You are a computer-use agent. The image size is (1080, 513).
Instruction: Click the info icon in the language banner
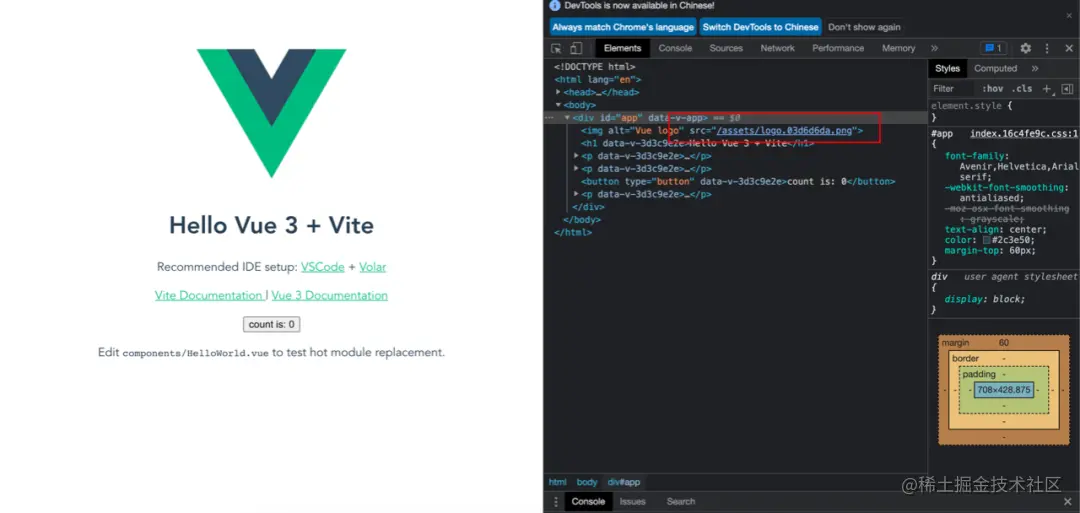tap(555, 6)
